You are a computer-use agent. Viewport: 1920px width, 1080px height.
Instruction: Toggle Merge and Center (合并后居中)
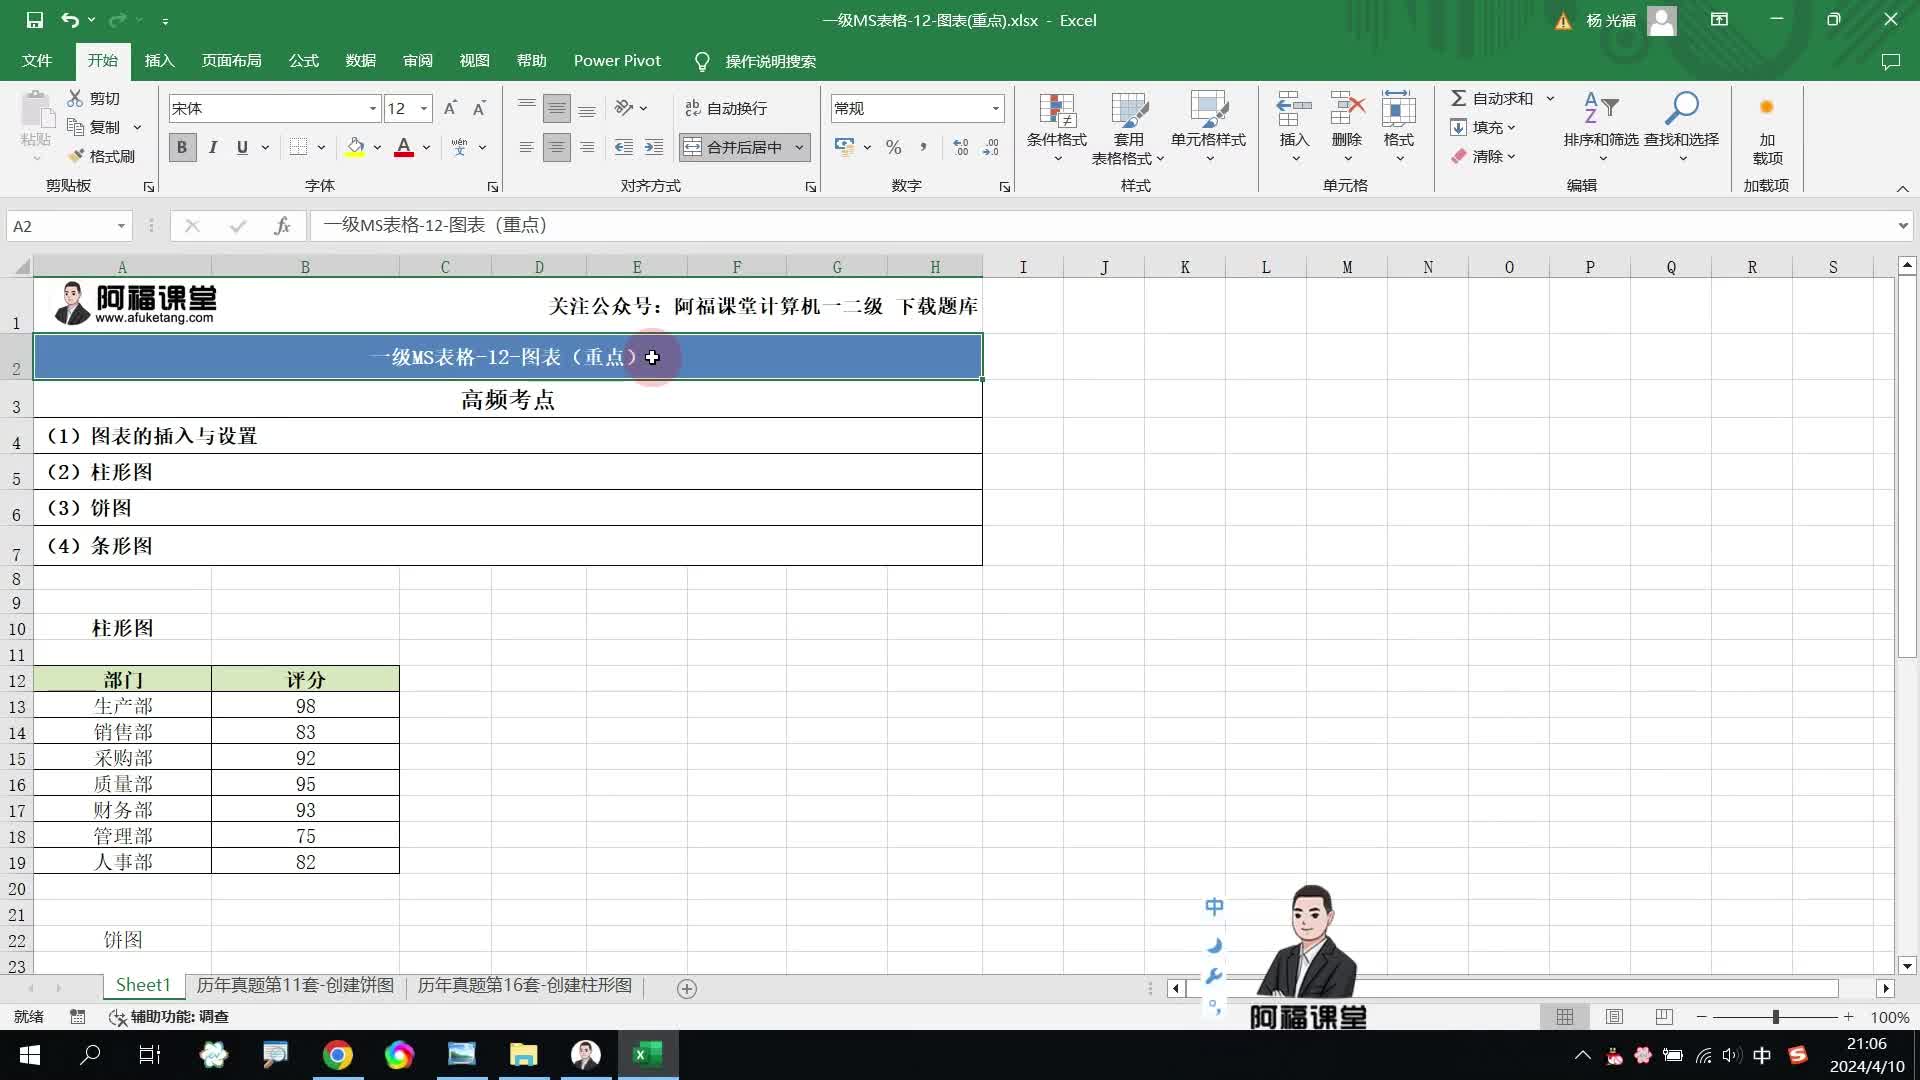coord(735,147)
